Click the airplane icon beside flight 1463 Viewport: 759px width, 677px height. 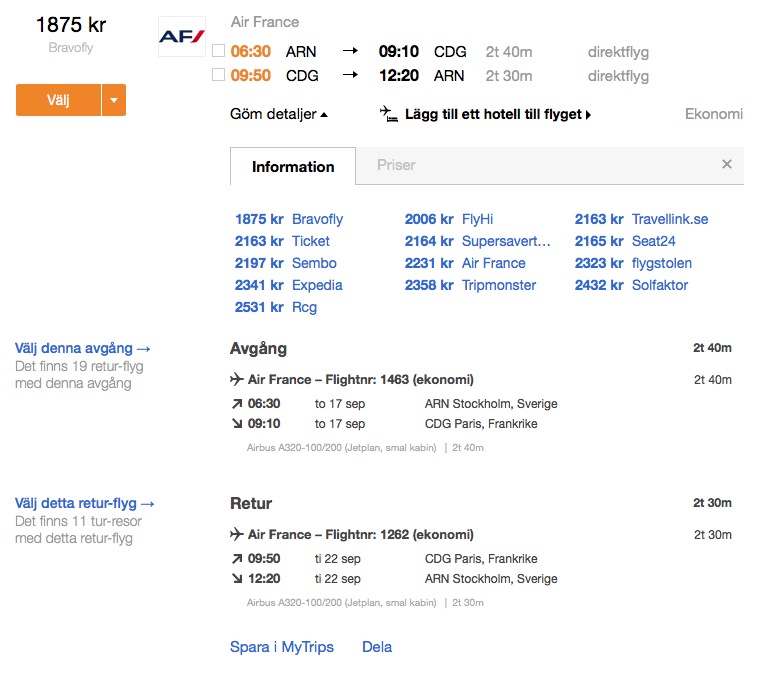[237, 380]
